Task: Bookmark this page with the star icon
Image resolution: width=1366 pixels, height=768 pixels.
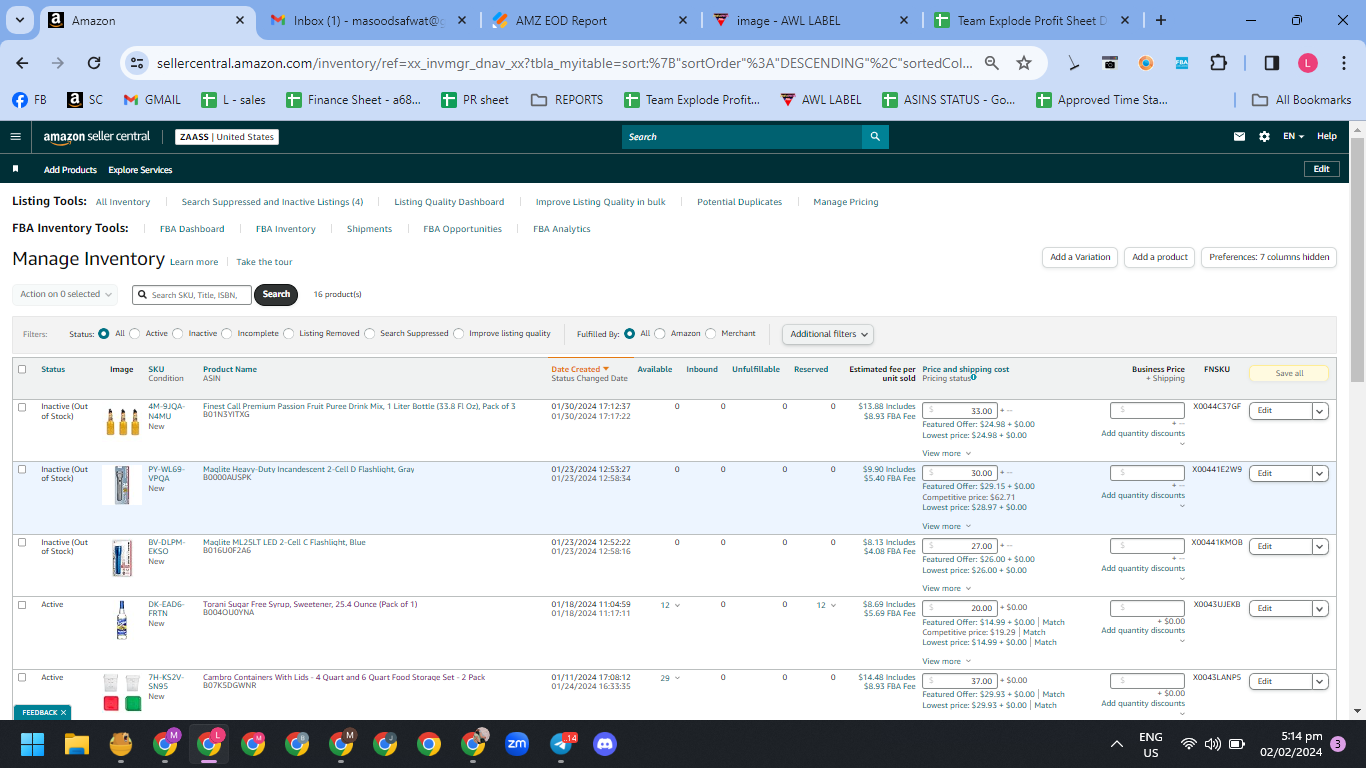Action: [x=1024, y=63]
